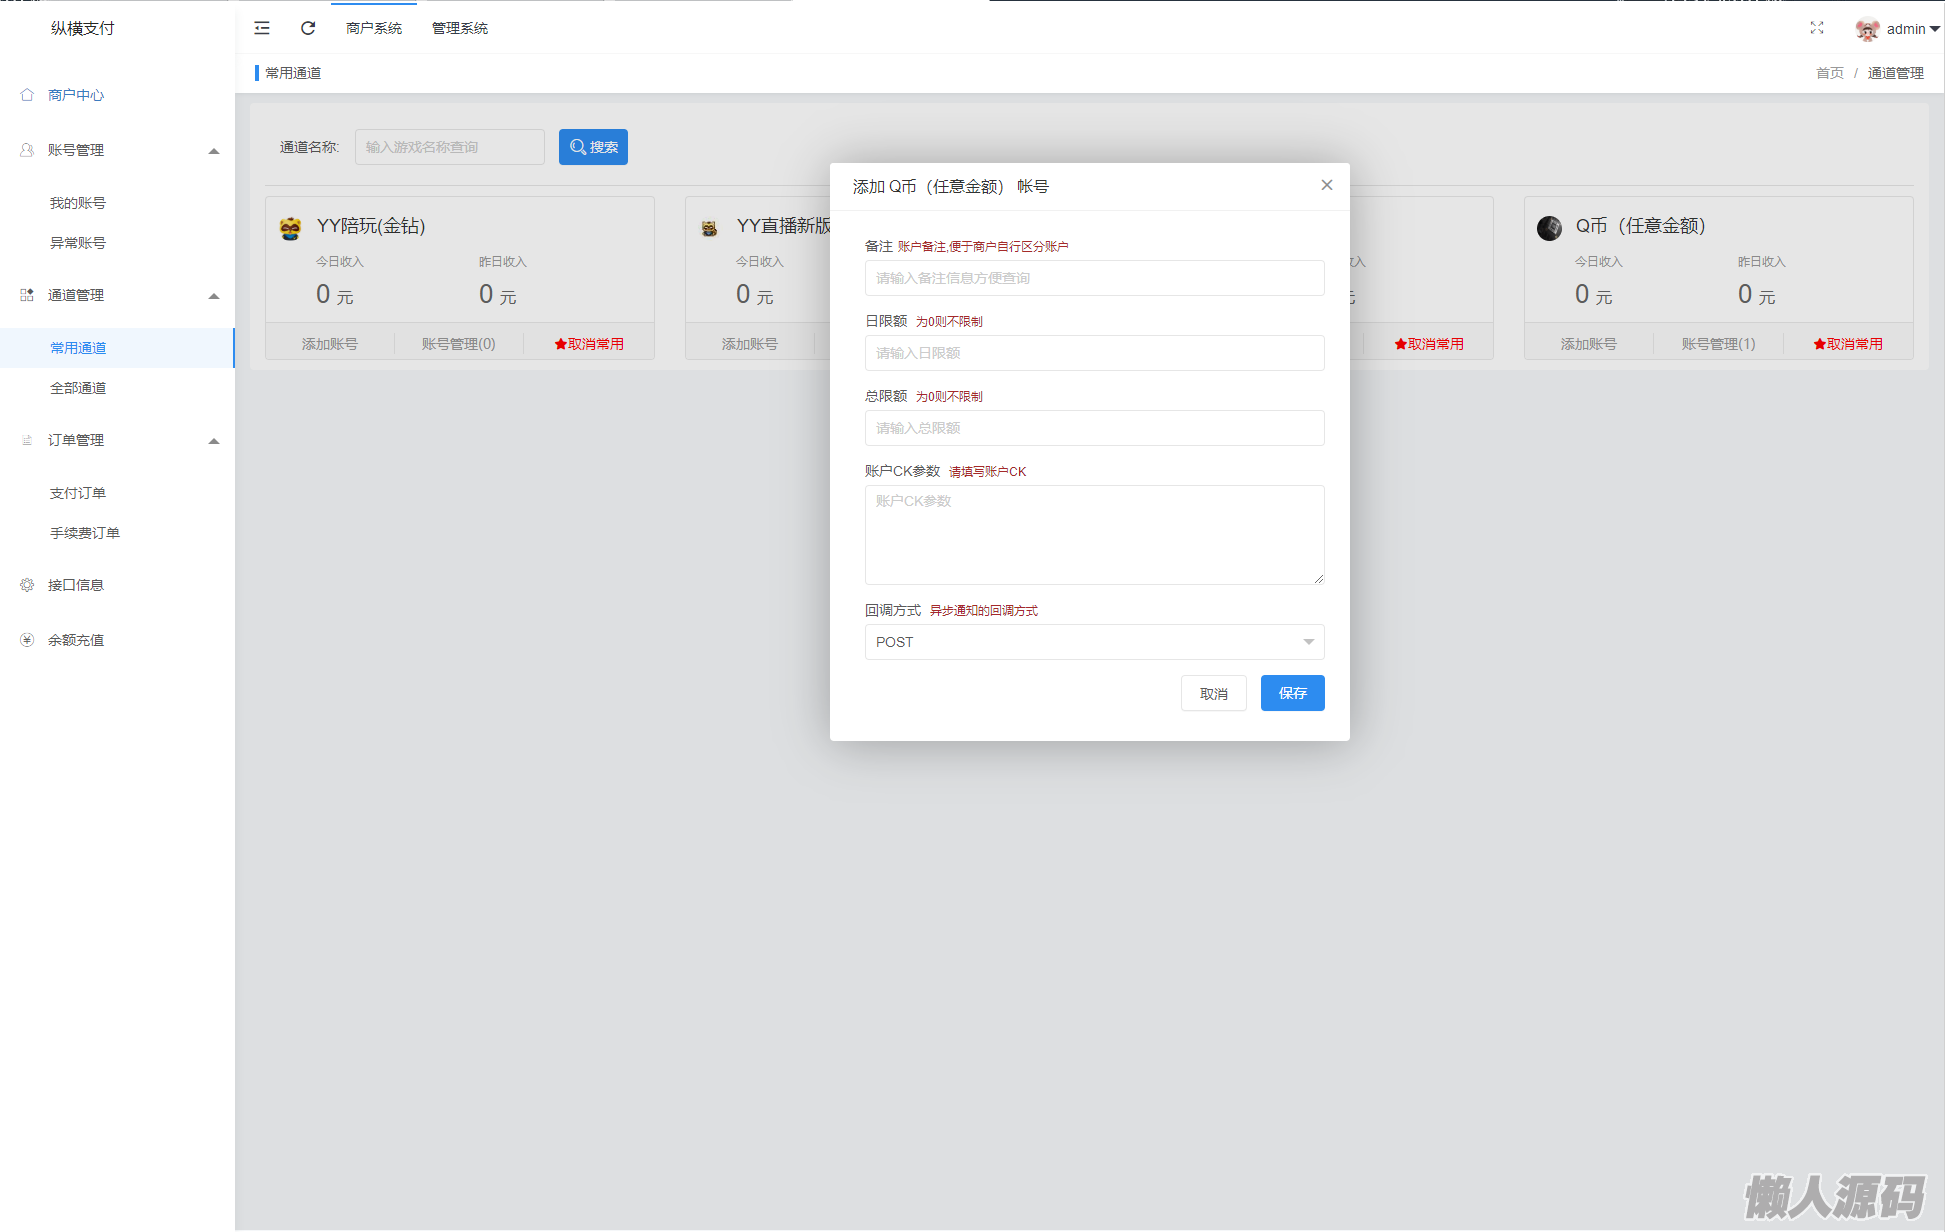Focus the 日限额 input field
This screenshot has height=1232, width=1945.
1094,353
